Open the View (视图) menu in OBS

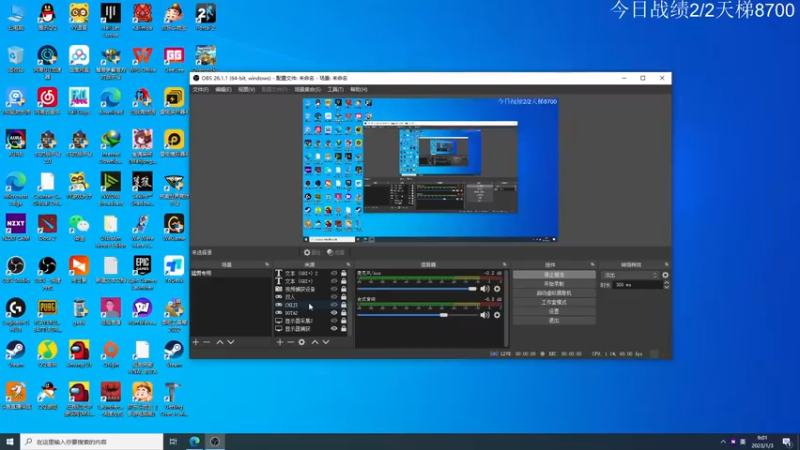point(246,89)
